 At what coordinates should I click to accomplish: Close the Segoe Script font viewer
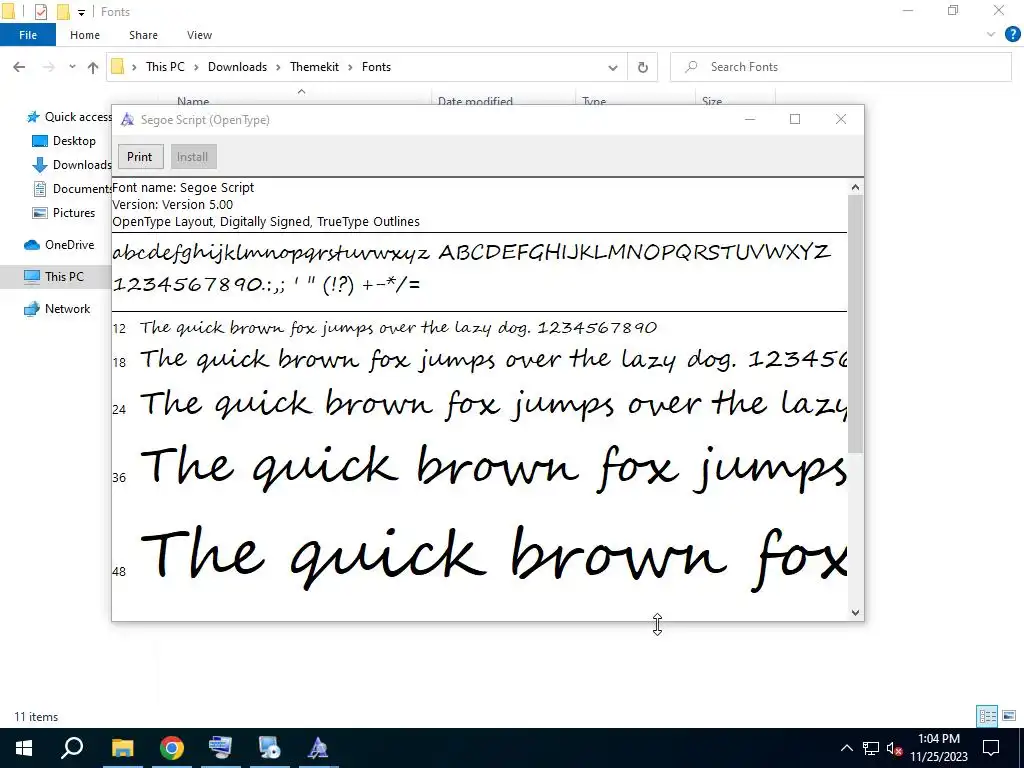click(x=840, y=119)
